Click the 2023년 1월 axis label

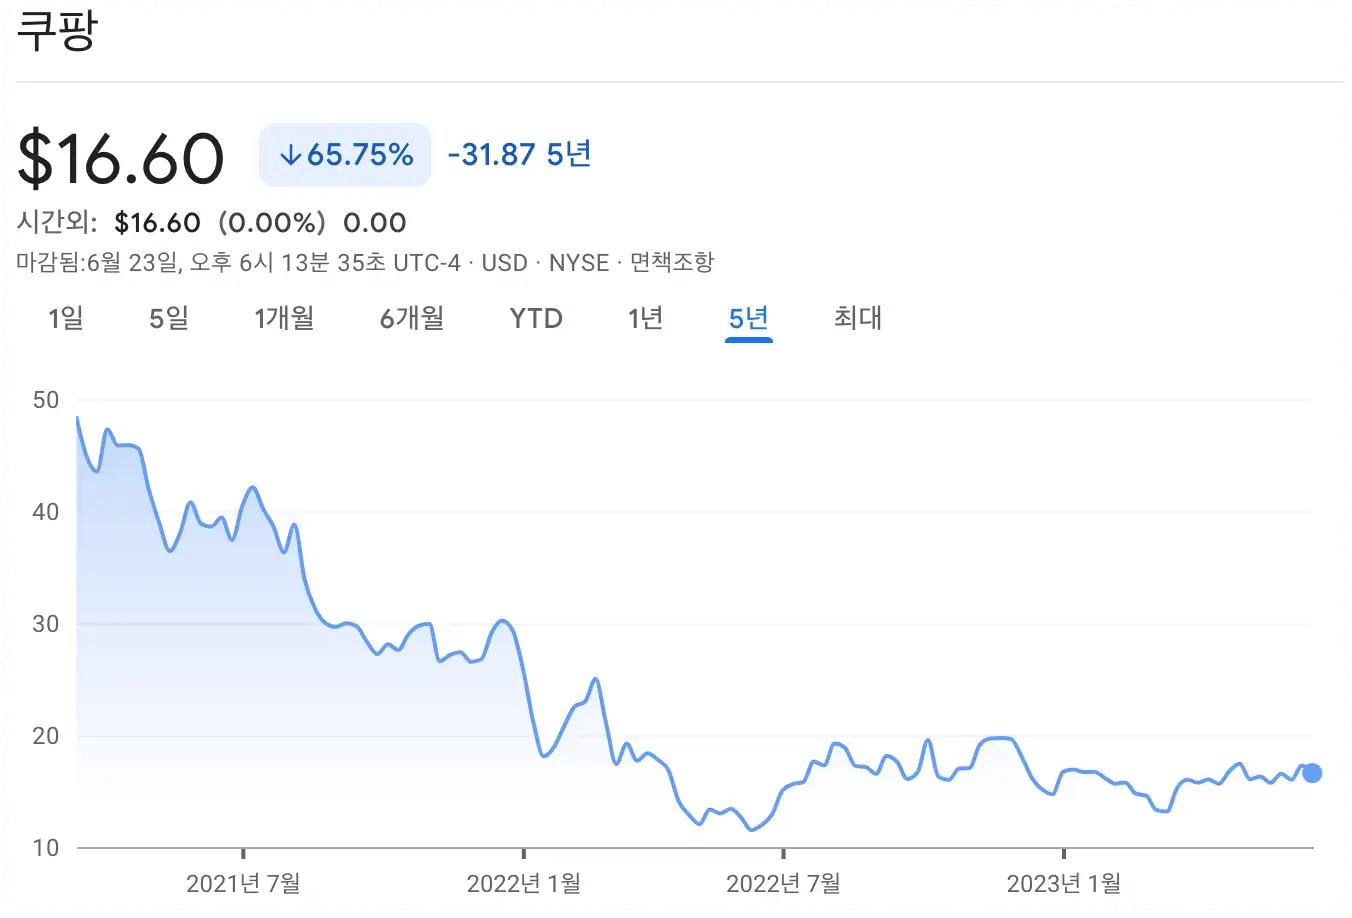1063,883
